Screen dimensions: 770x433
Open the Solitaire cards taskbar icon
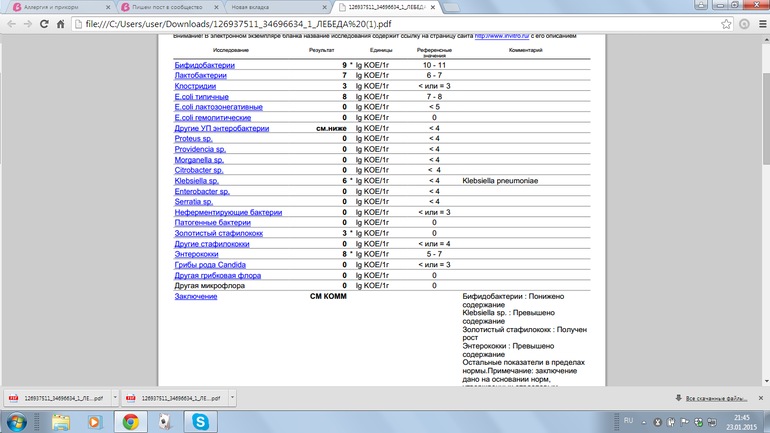click(x=165, y=422)
